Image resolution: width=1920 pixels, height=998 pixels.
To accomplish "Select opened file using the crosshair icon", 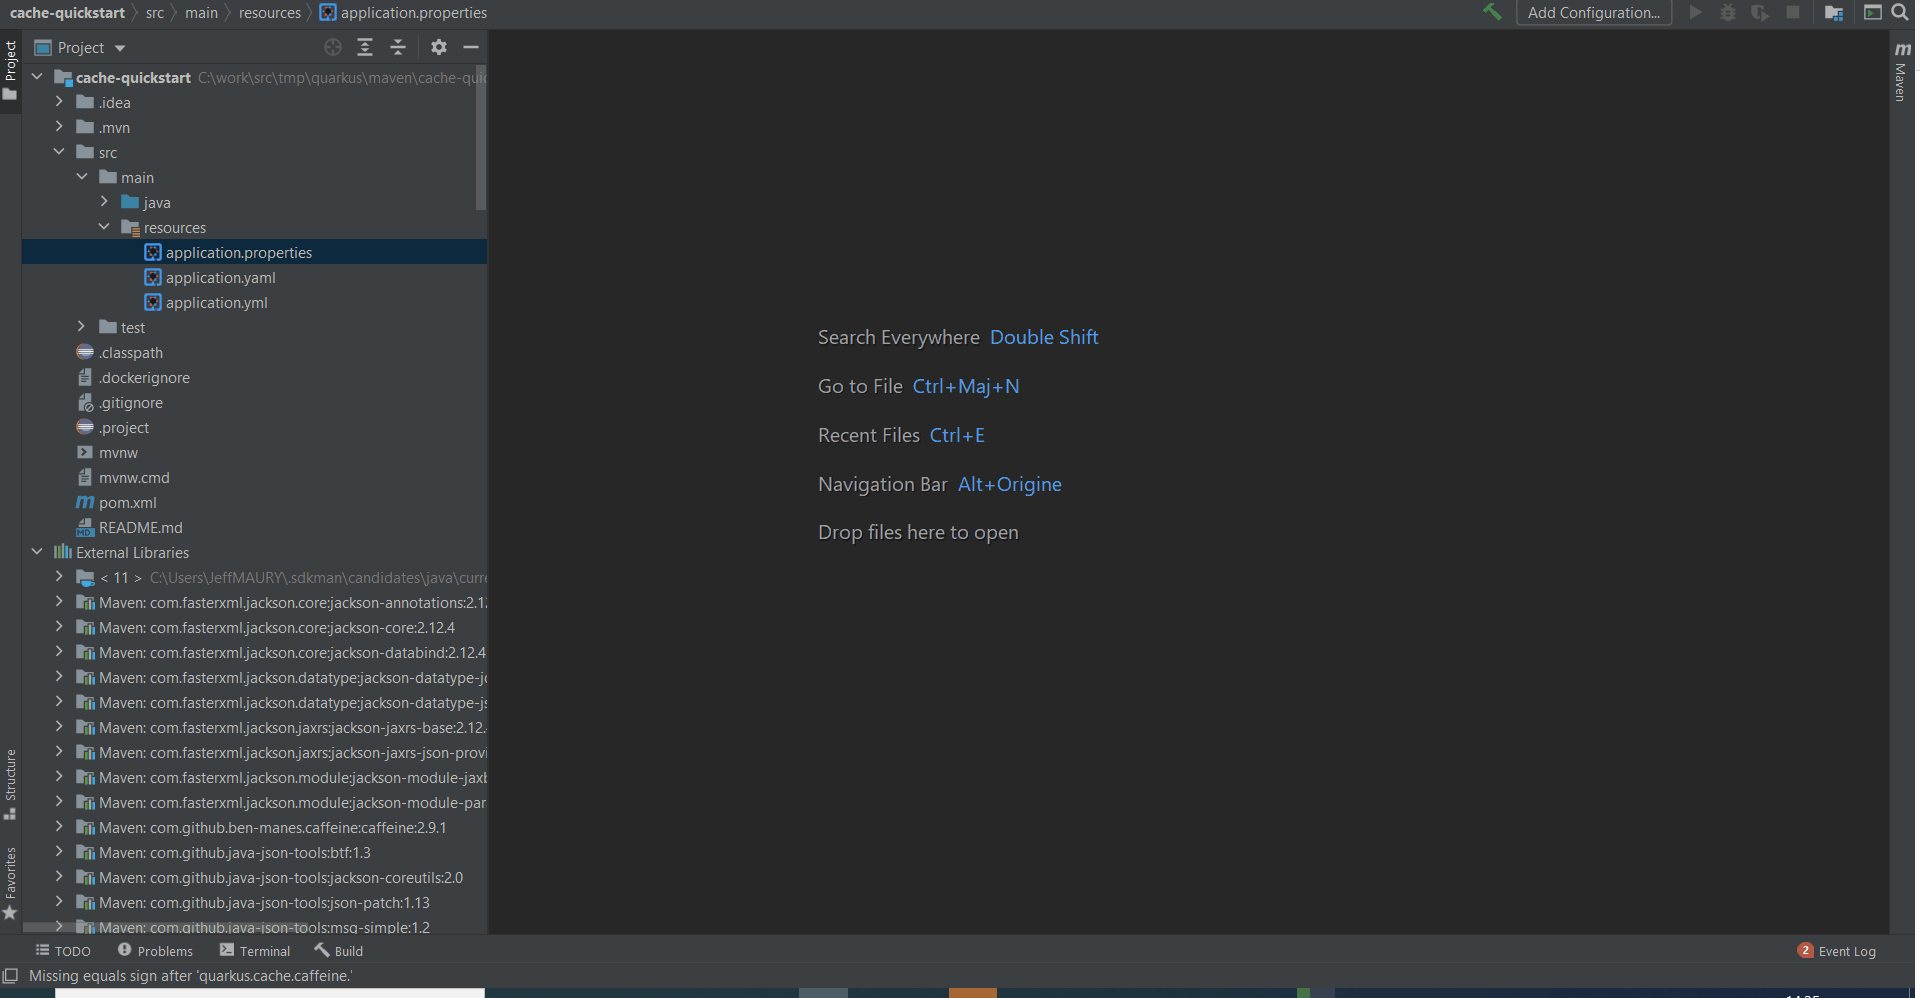I will point(332,47).
